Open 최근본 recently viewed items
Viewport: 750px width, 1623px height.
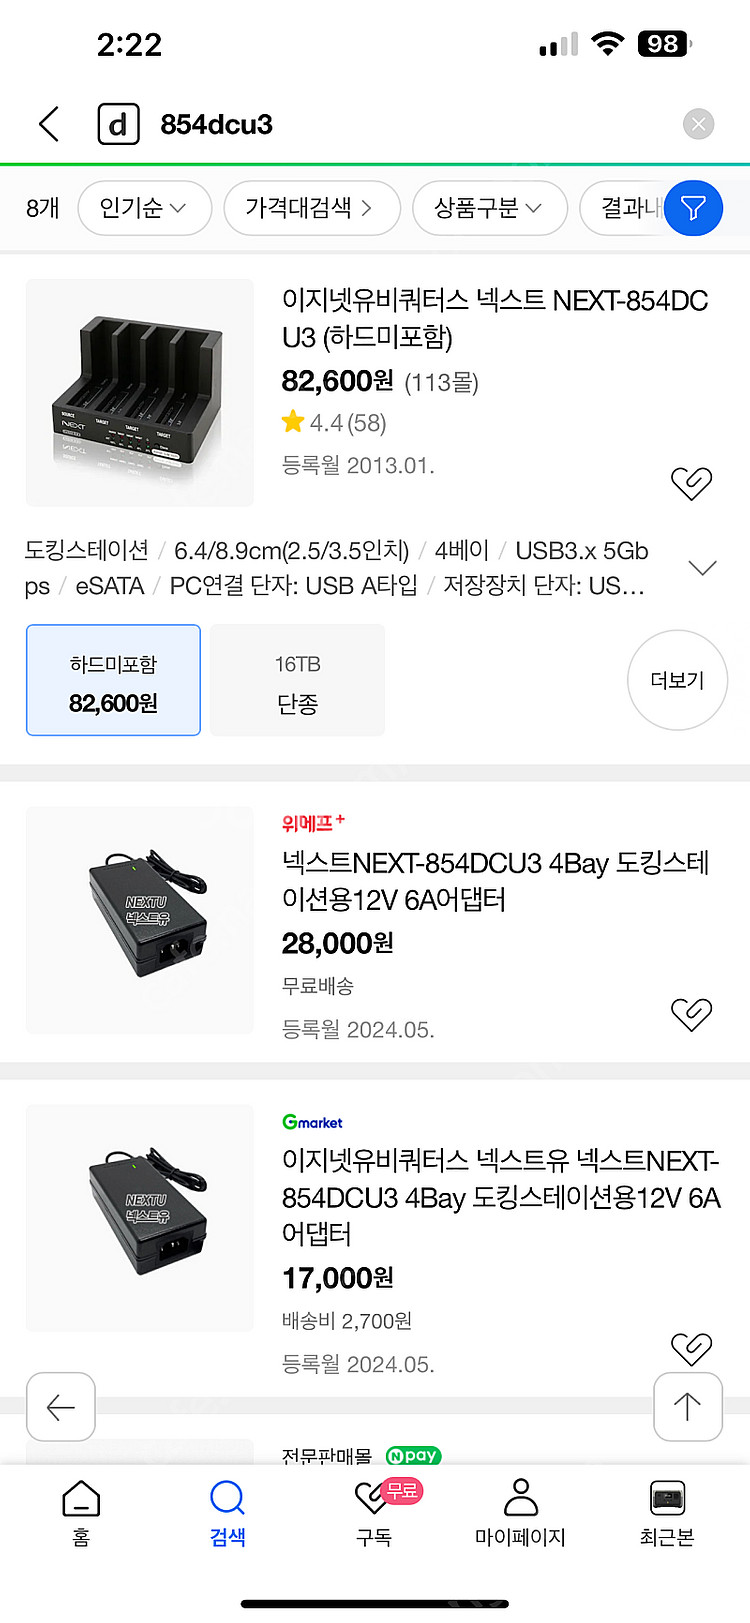(667, 1512)
